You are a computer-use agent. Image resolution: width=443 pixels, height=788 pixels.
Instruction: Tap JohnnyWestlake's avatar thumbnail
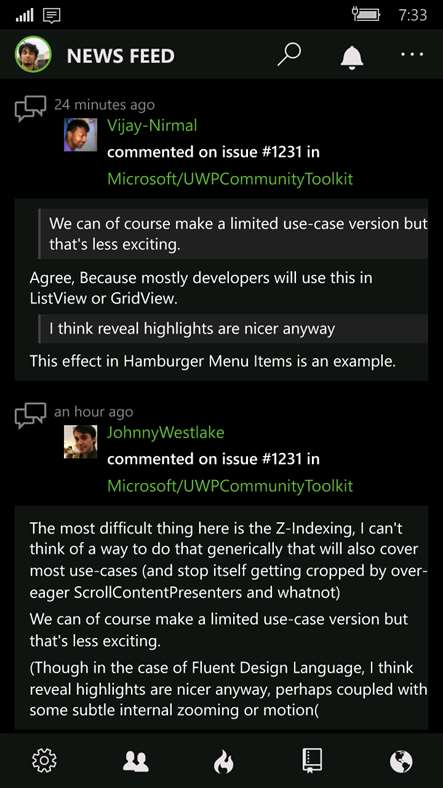click(x=80, y=442)
